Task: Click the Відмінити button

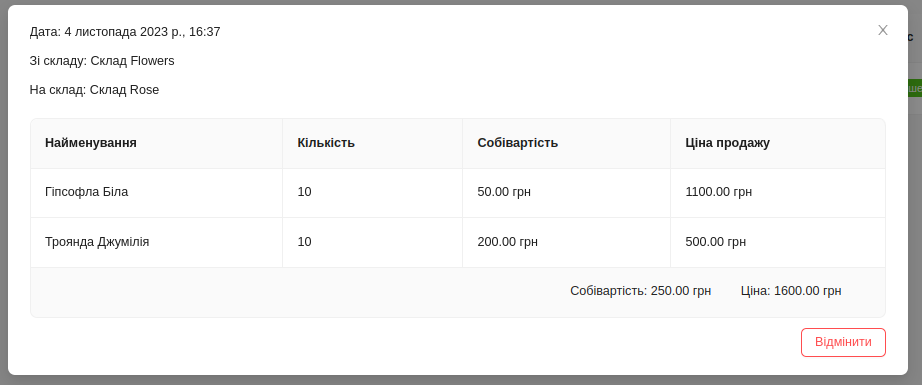Action: [x=843, y=343]
